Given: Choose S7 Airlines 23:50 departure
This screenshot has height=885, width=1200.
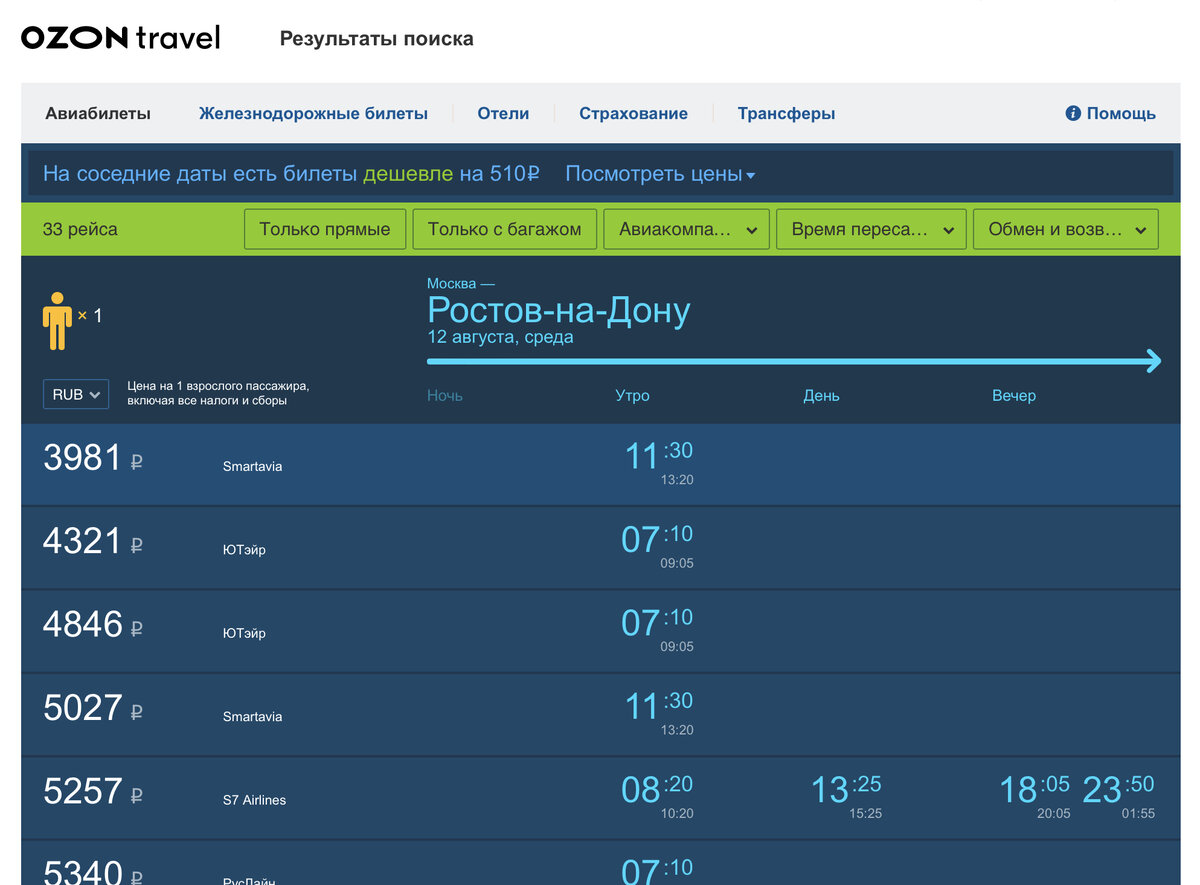Looking at the screenshot, I should point(1119,795).
